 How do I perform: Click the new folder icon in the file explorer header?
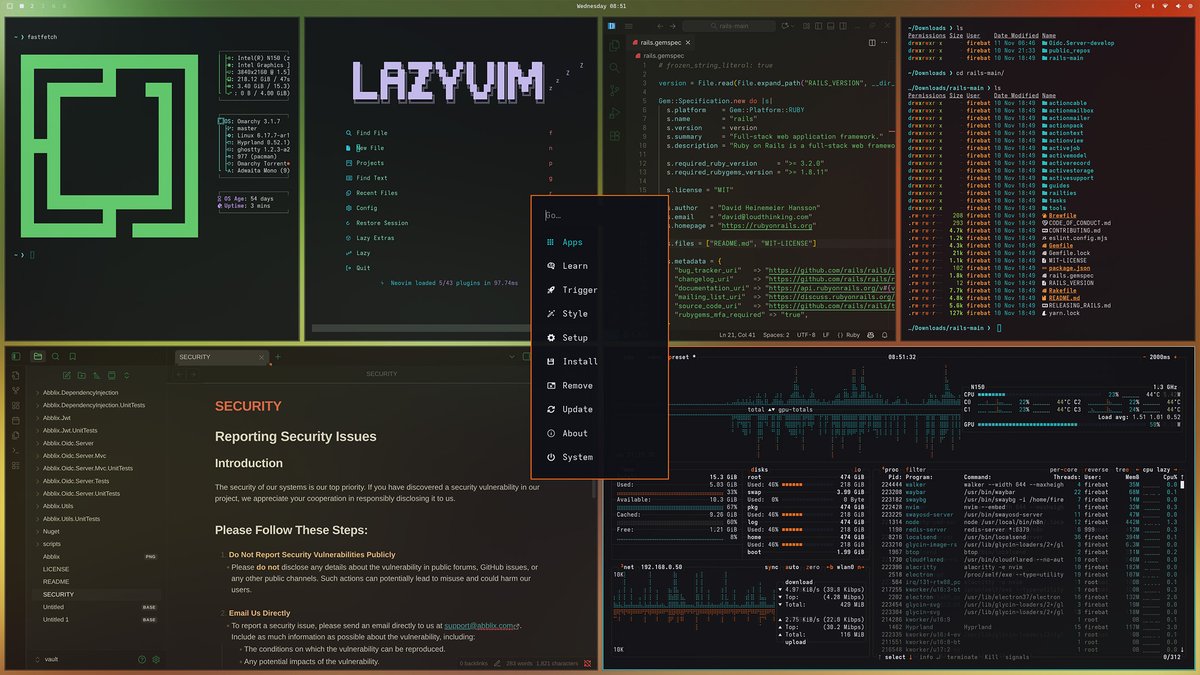click(x=81, y=376)
